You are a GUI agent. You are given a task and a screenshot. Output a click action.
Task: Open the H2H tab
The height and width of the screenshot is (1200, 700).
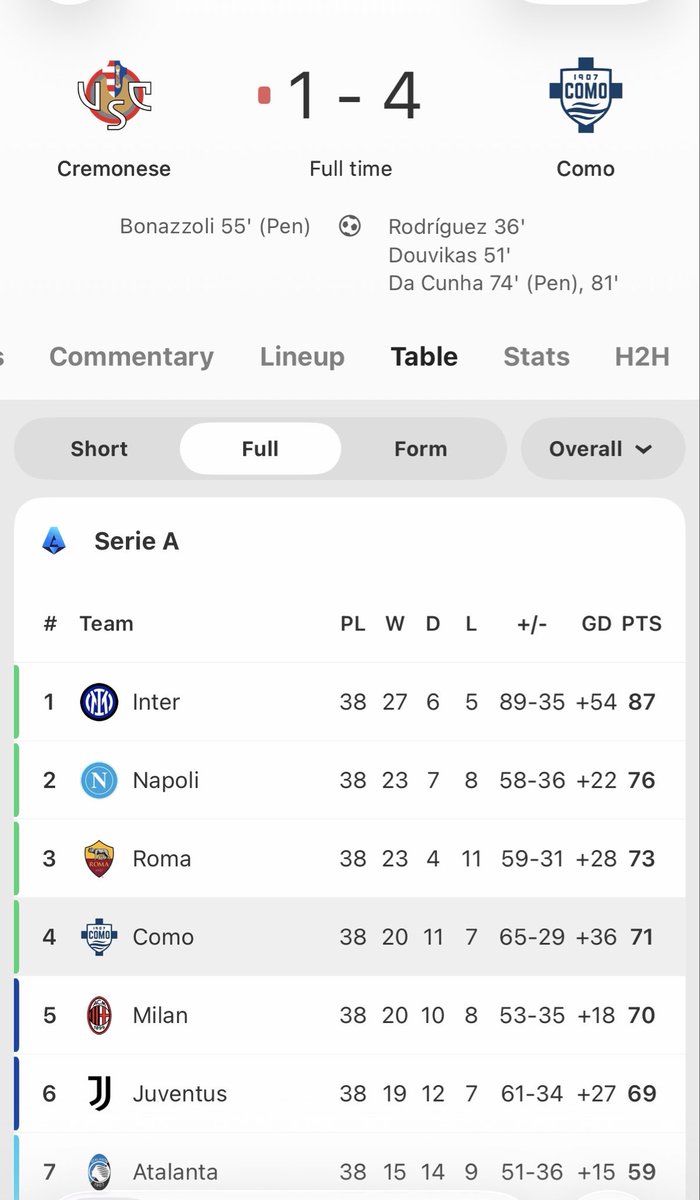[x=642, y=357]
